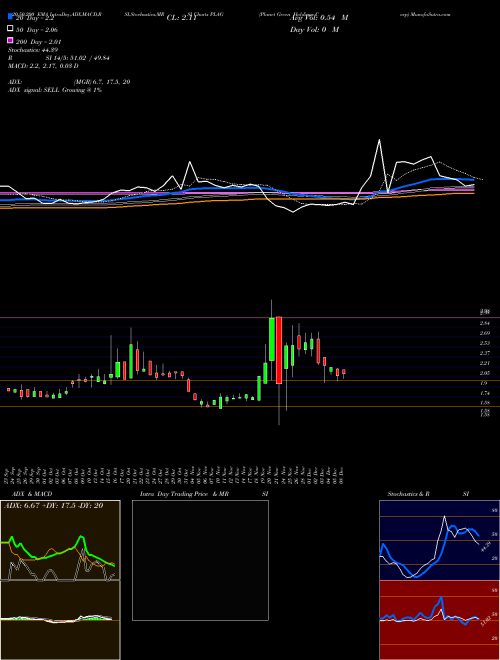
Task: Click the 'ADX signal: SELL Growing @ 1%' line
Action: [55, 90]
